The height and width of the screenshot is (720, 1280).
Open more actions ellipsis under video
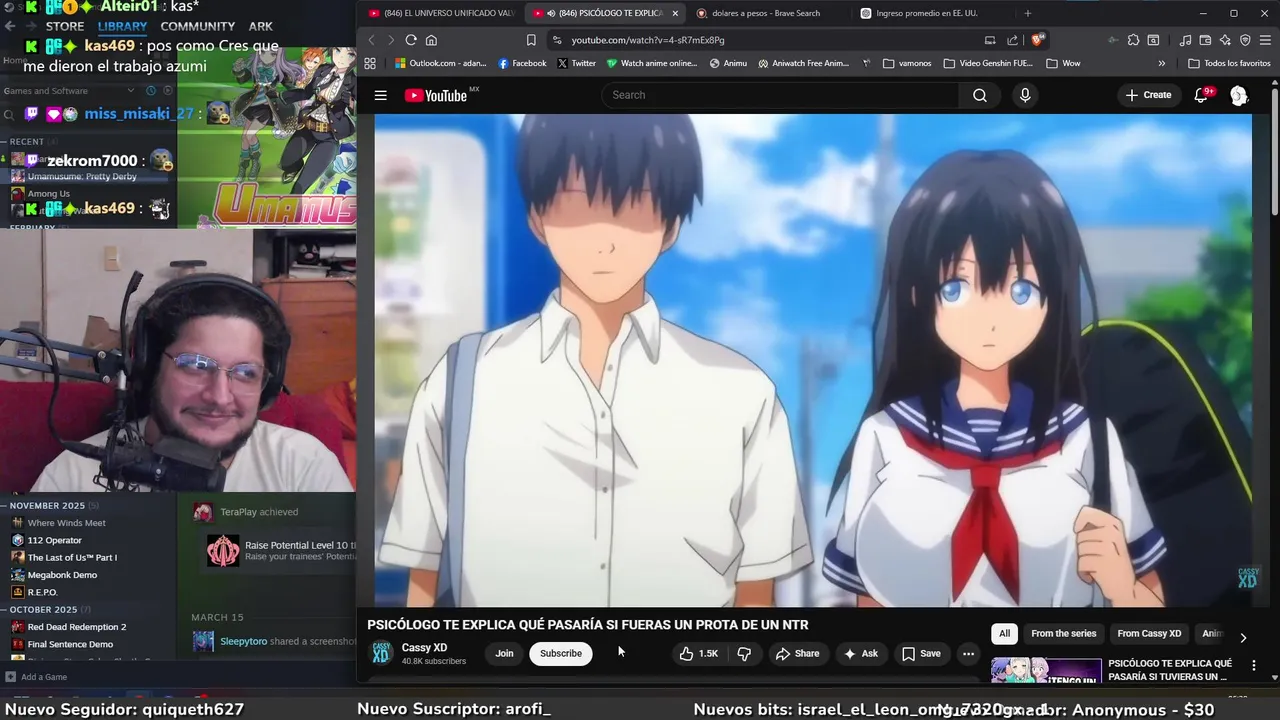(x=968, y=653)
